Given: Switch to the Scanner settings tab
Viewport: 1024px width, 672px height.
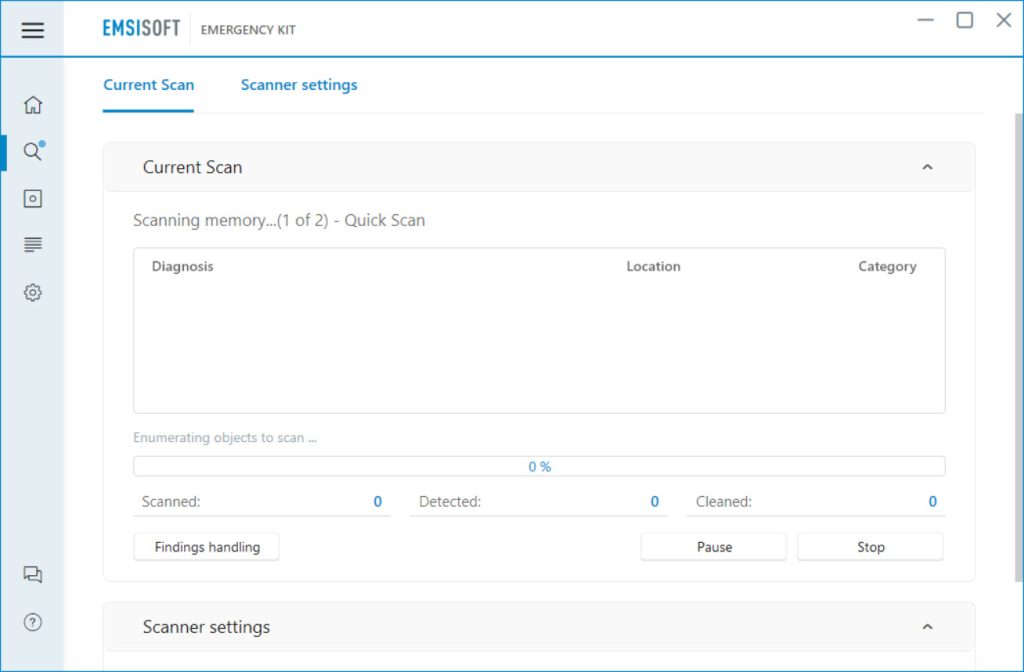Looking at the screenshot, I should point(299,85).
